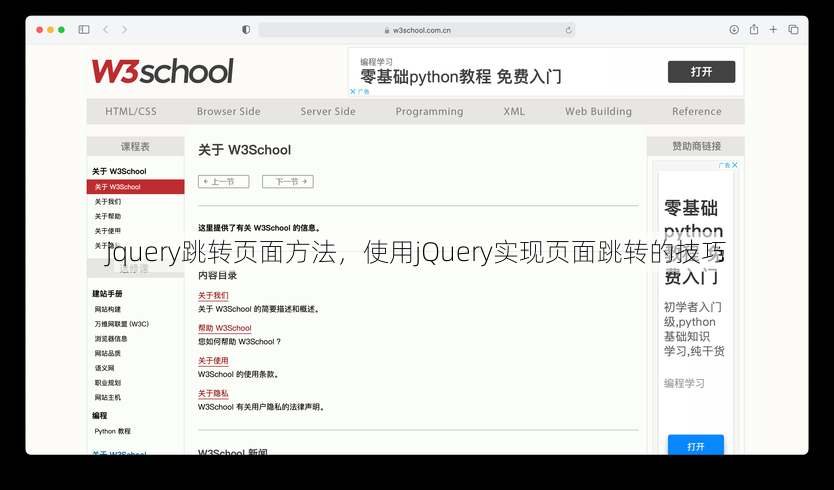Click the 打开 button in top banner ad

[702, 72]
